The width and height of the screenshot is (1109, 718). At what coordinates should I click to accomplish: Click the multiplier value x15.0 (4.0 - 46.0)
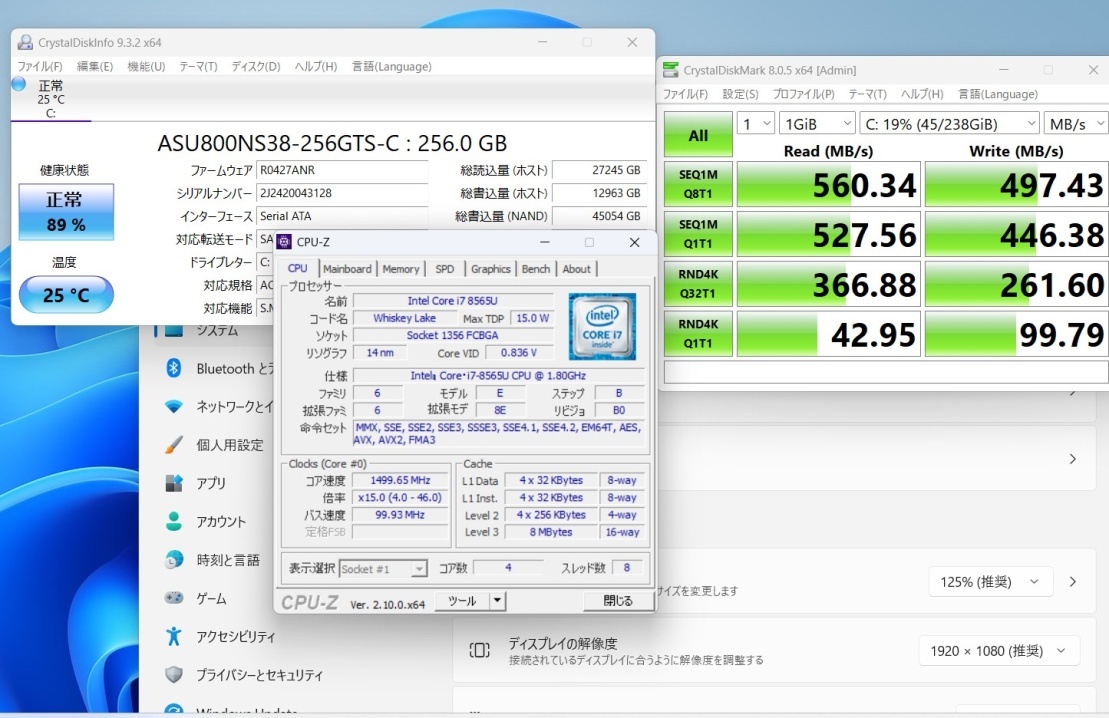pos(400,497)
